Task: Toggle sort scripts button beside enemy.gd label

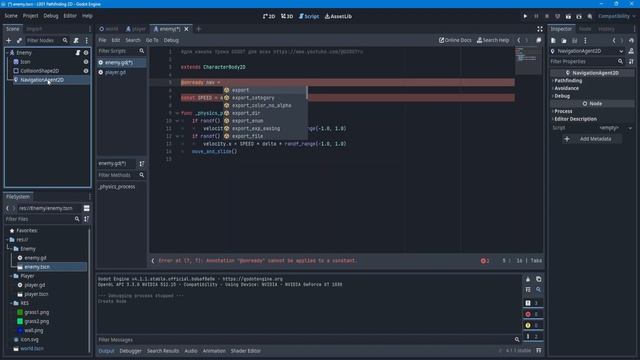Action: pyautogui.click(x=142, y=164)
